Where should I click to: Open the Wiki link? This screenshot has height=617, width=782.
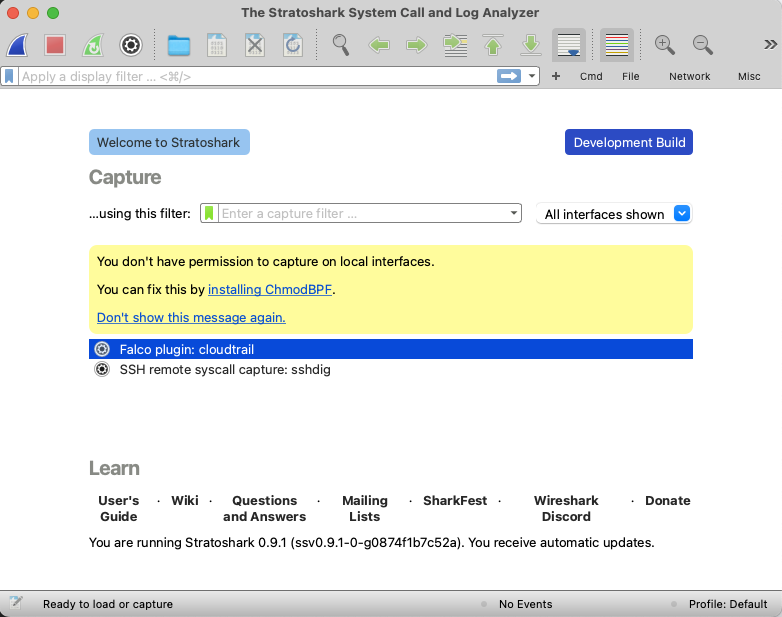point(185,500)
